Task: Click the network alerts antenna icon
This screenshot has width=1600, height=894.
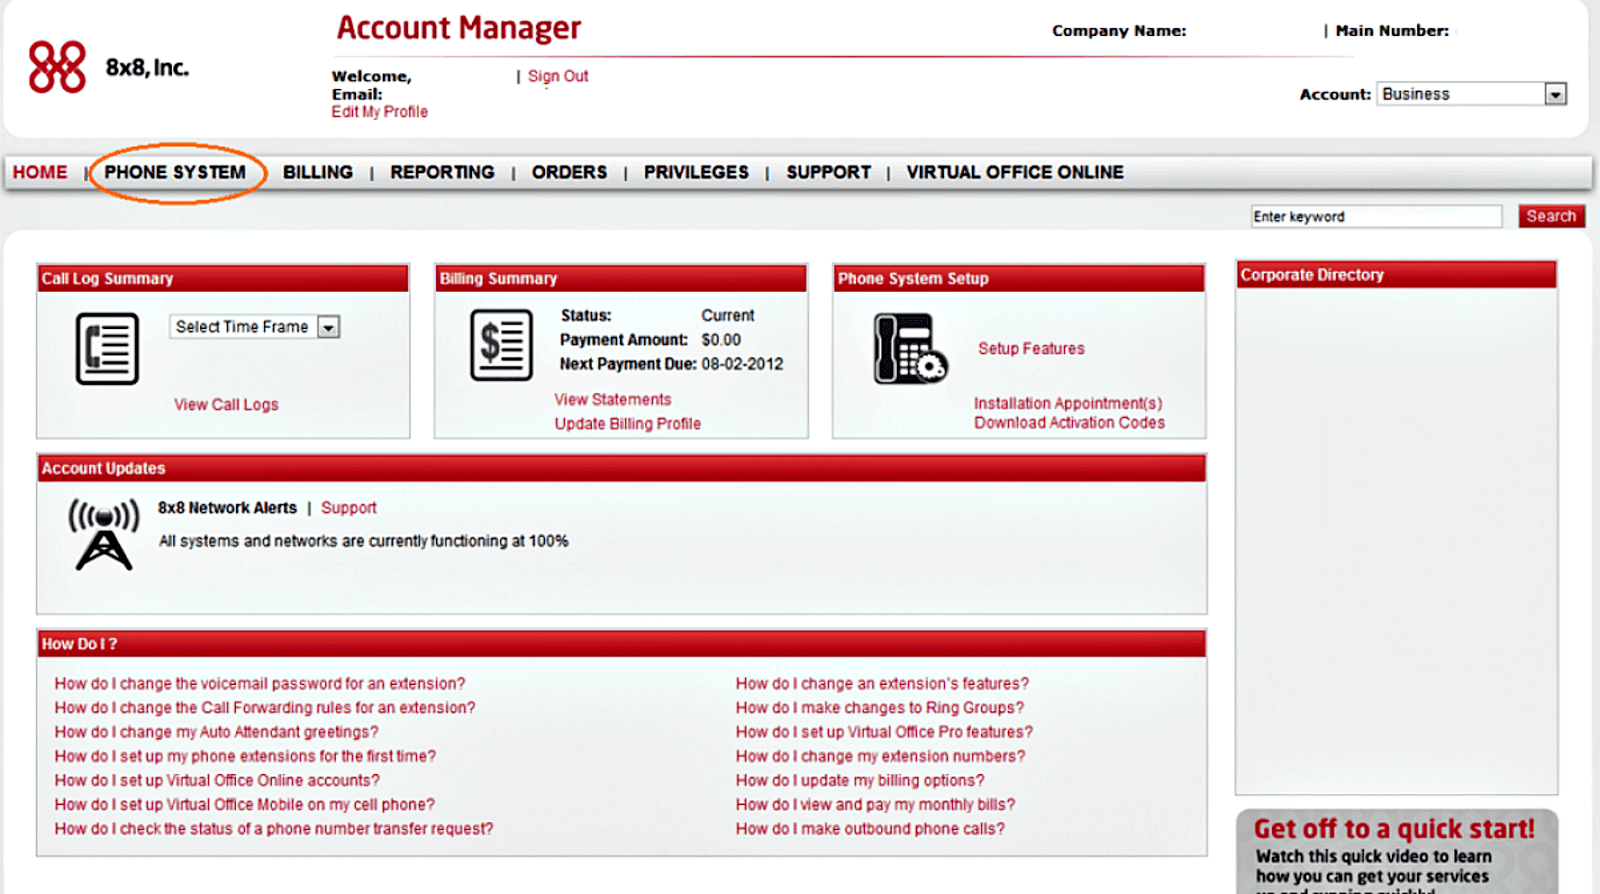Action: [x=104, y=535]
